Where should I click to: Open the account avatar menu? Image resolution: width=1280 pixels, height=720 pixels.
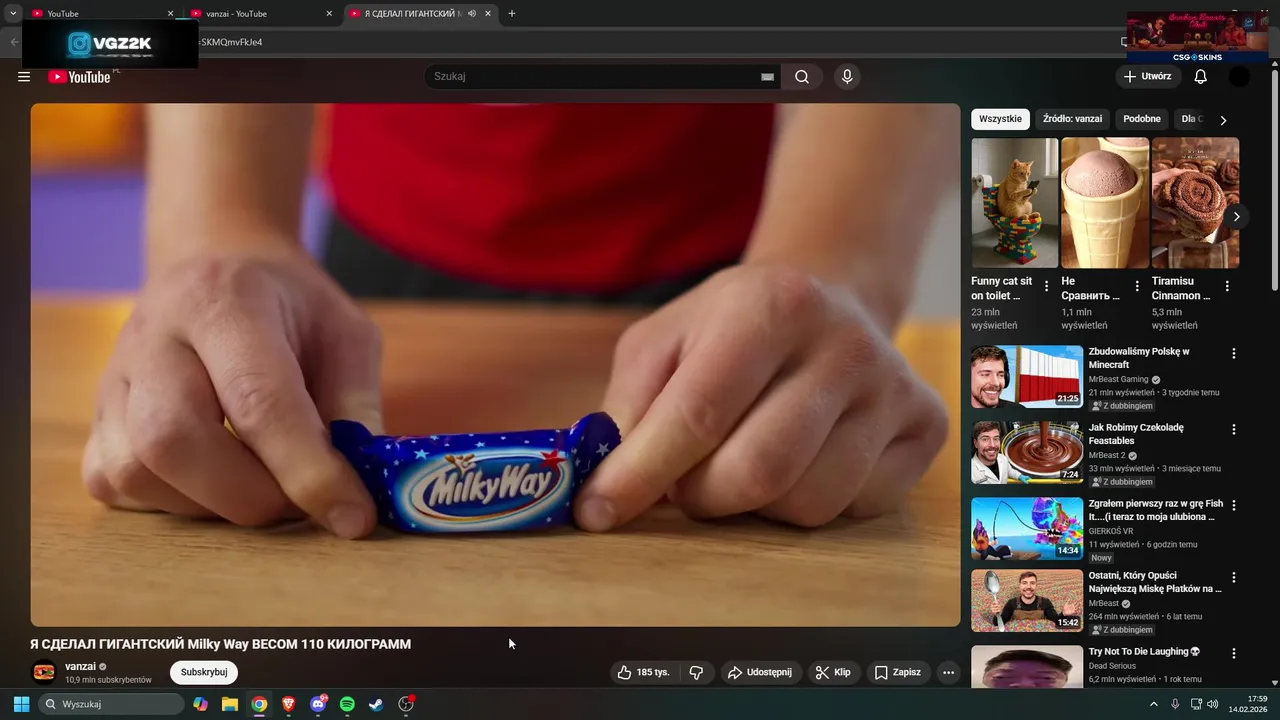click(1239, 77)
